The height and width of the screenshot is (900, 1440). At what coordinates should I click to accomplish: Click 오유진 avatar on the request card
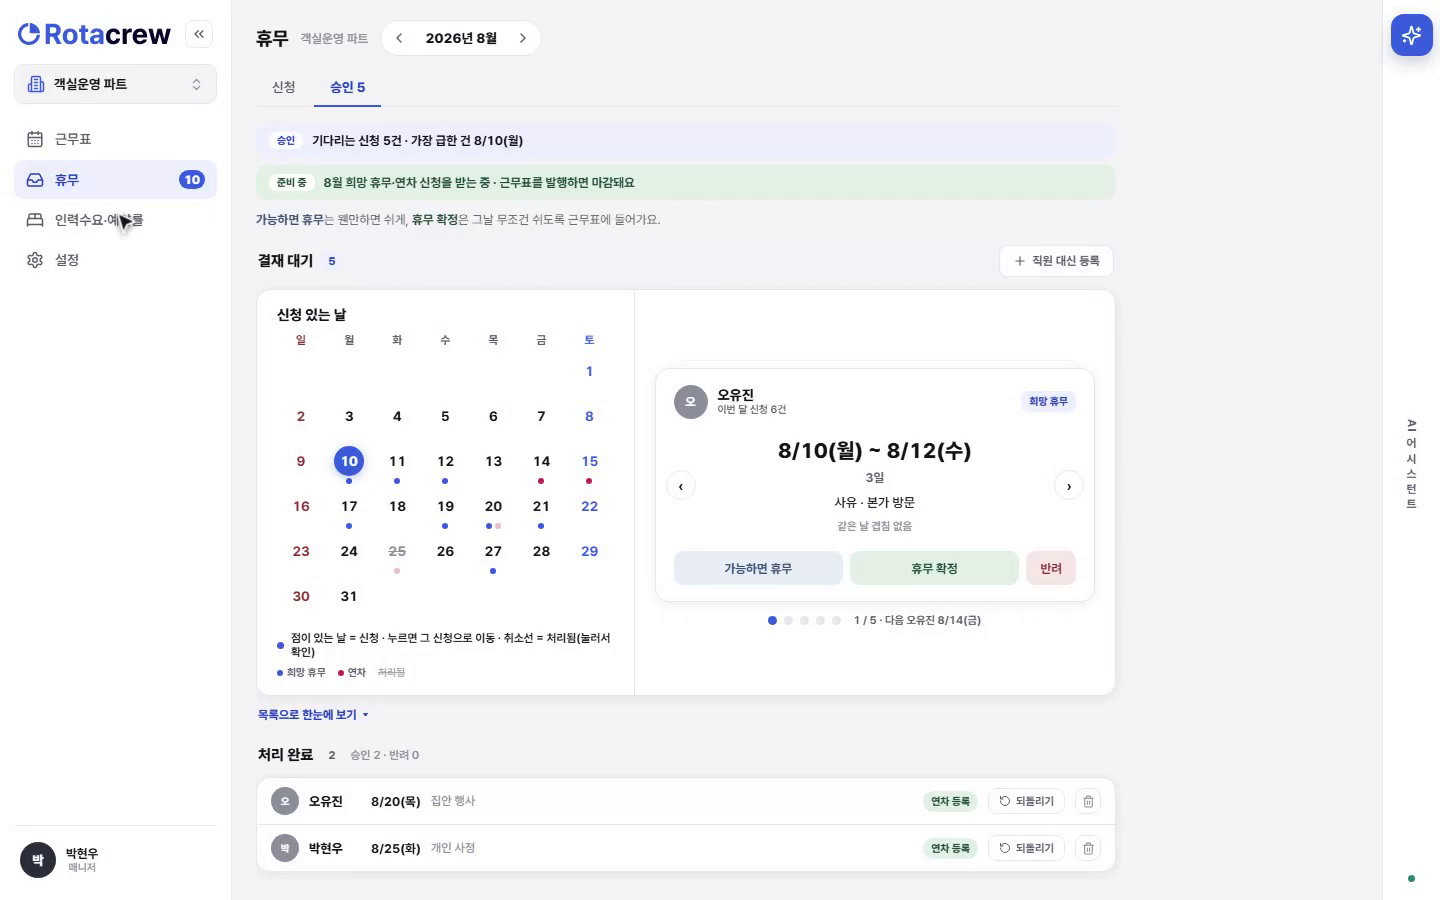(x=690, y=402)
